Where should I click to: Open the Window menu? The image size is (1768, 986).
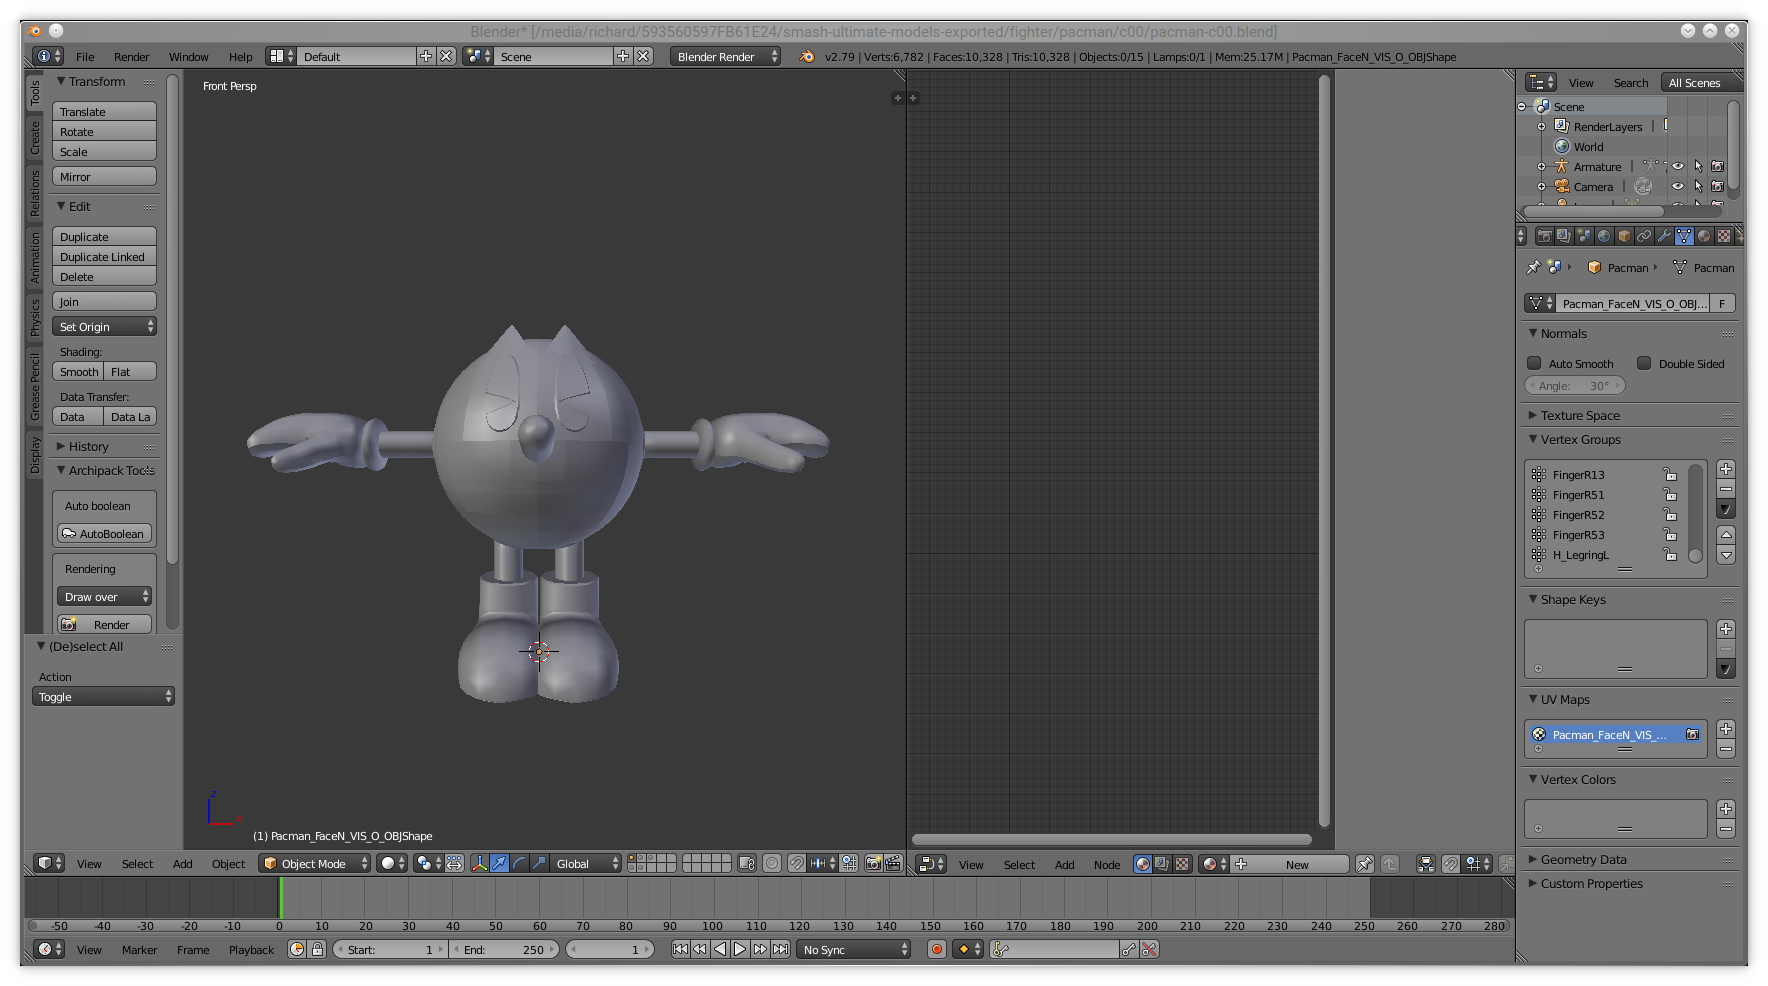[x=188, y=57]
